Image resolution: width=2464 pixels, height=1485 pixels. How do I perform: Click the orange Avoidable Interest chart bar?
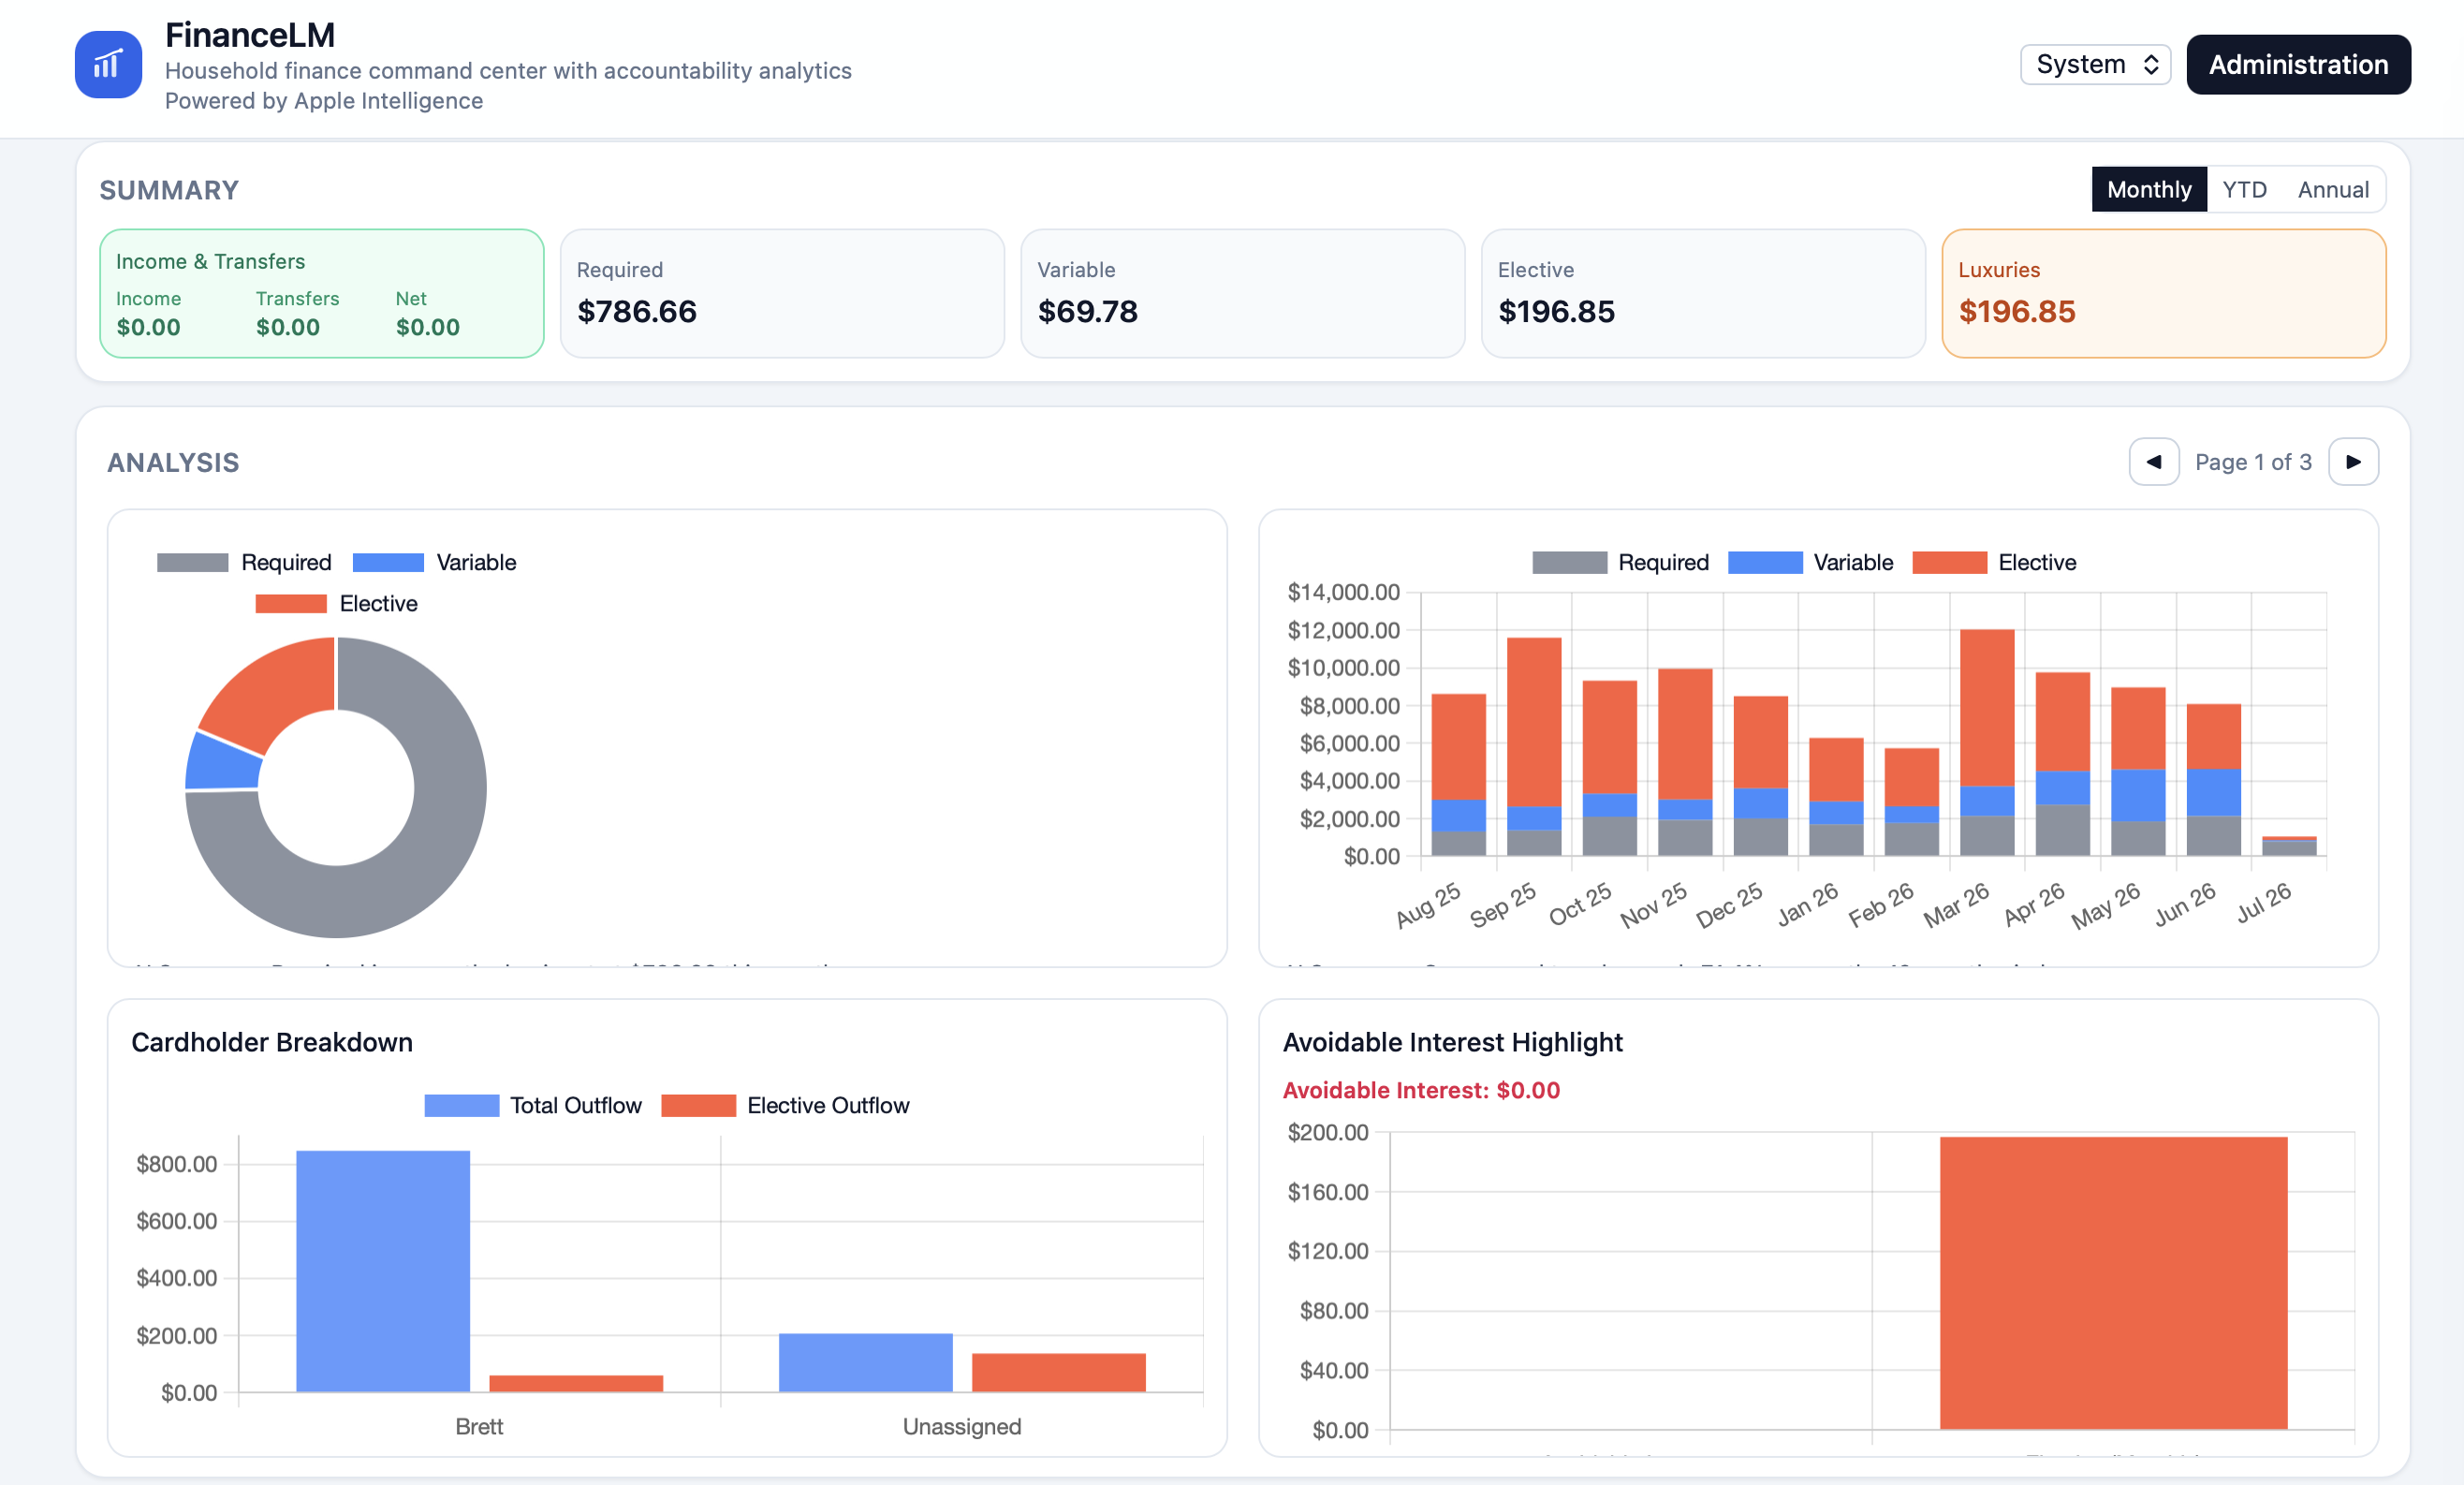[x=2114, y=1283]
